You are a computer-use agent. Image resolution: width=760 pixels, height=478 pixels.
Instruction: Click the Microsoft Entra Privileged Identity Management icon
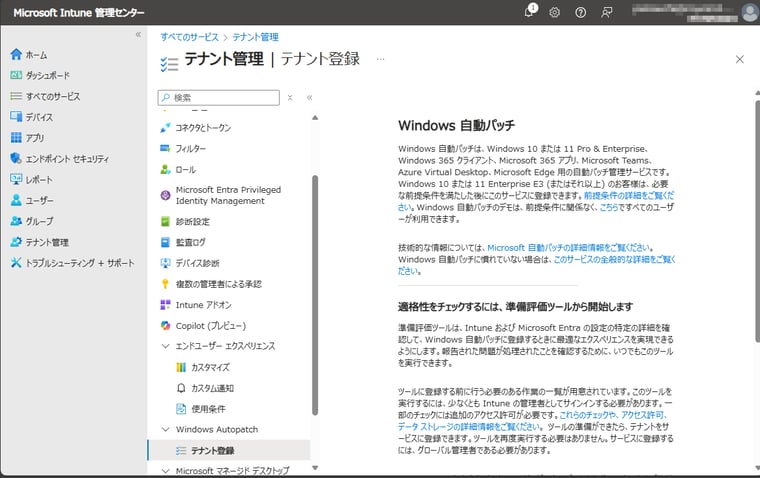coord(165,195)
